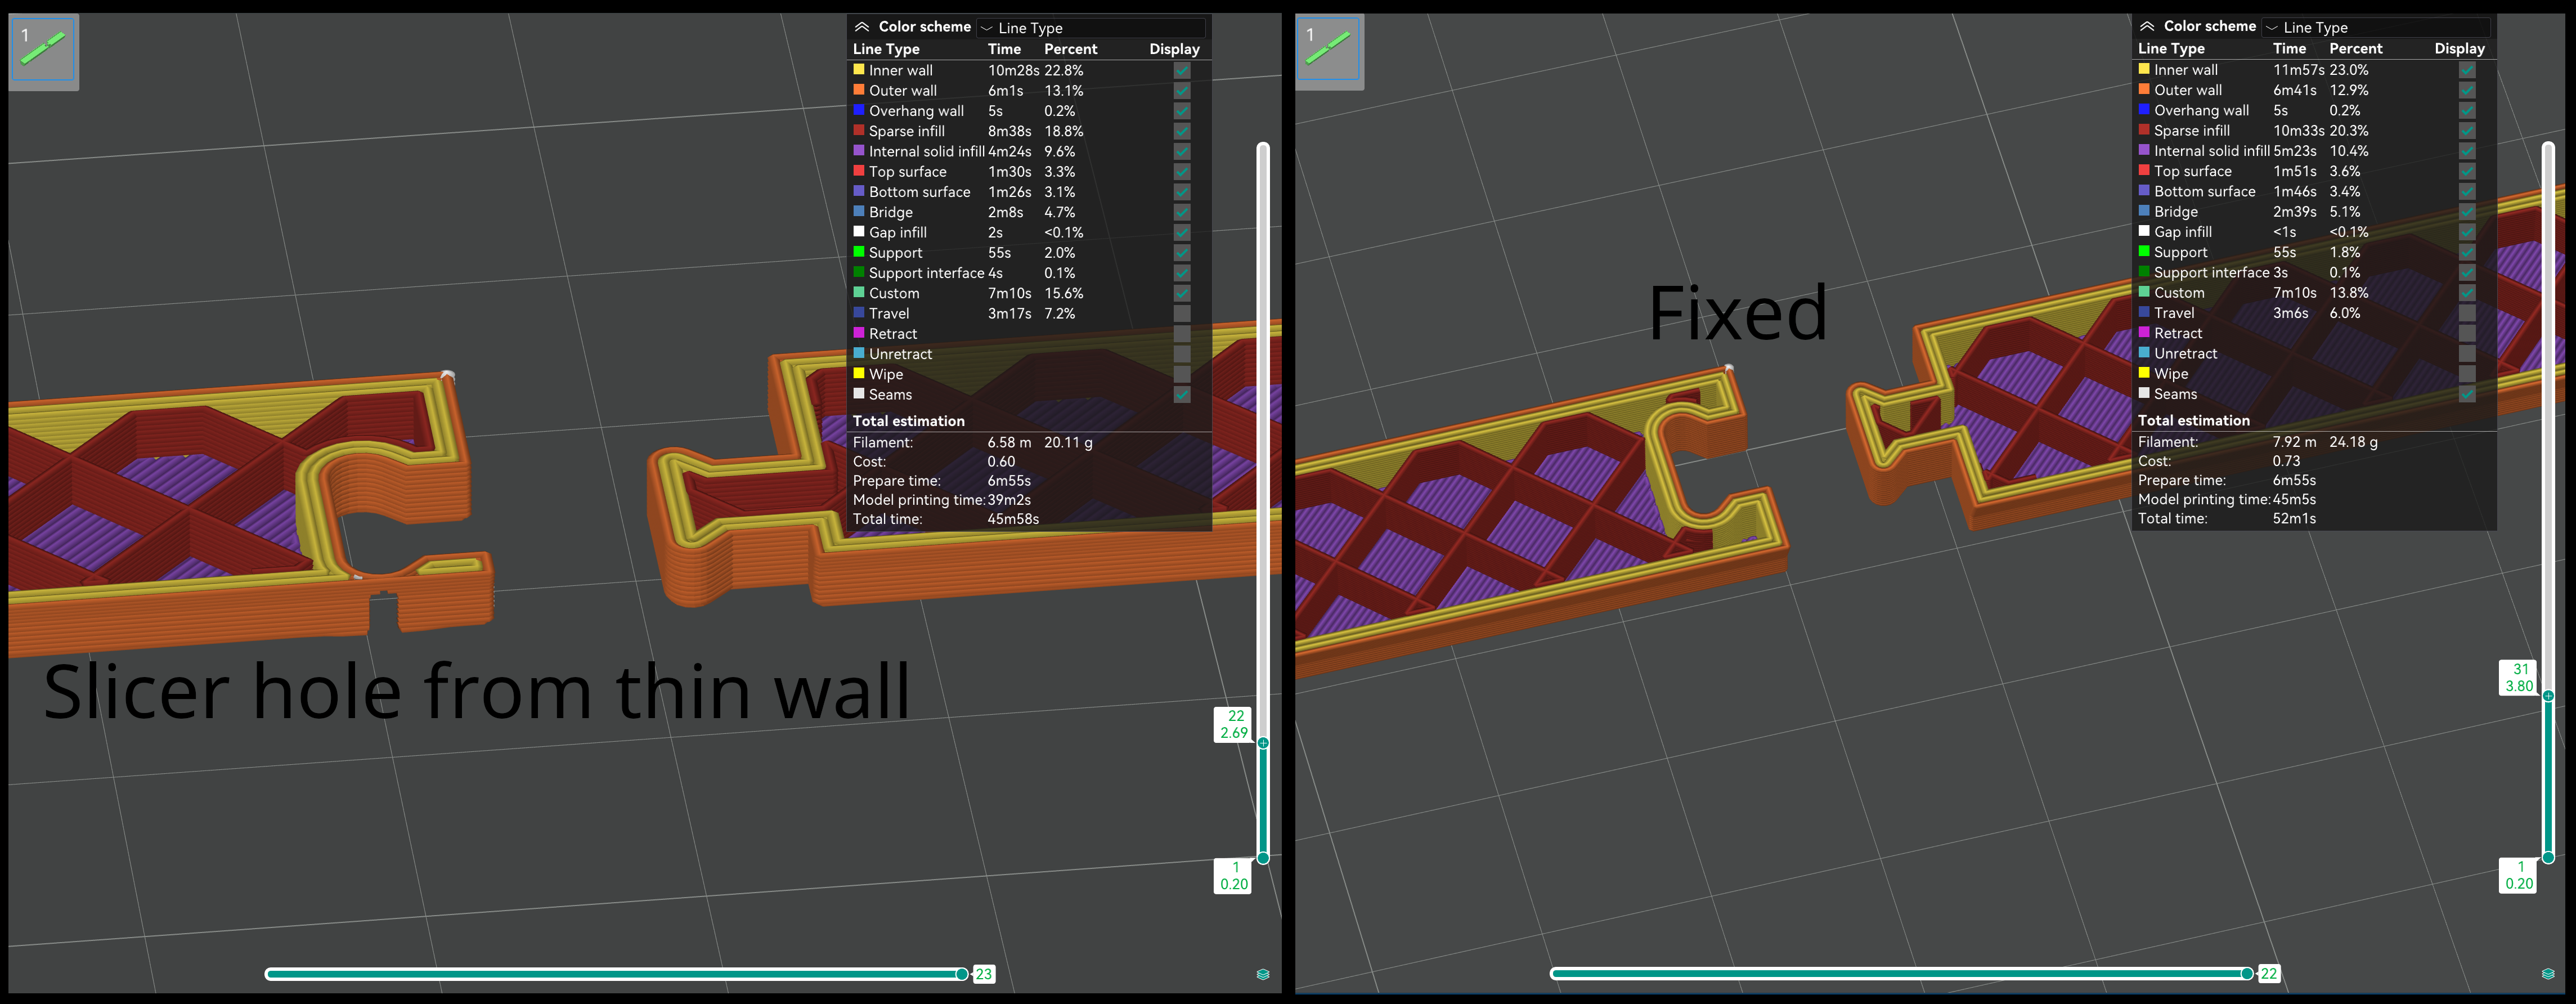
Task: Hide Top surface in Fixed view
Action: click(x=2467, y=171)
